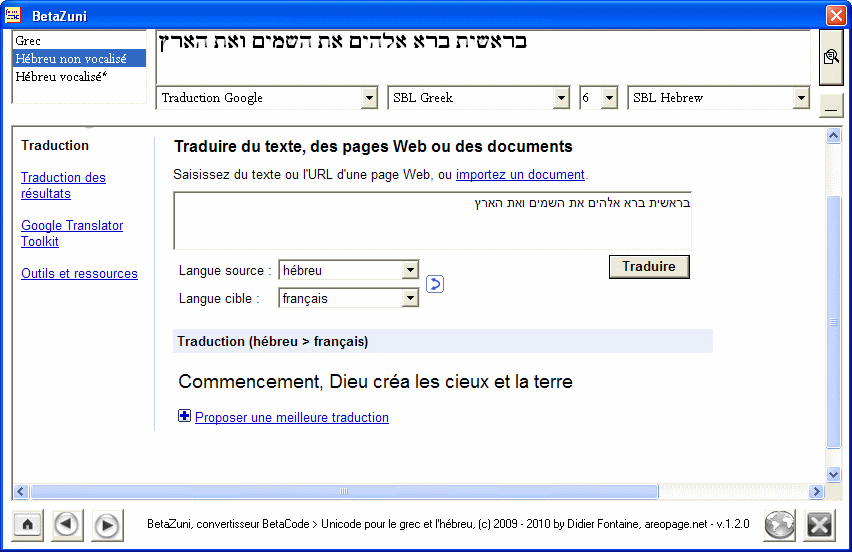Click the vertical scrollbar thumb
Viewport: 852px width, 552px height.
click(x=834, y=322)
